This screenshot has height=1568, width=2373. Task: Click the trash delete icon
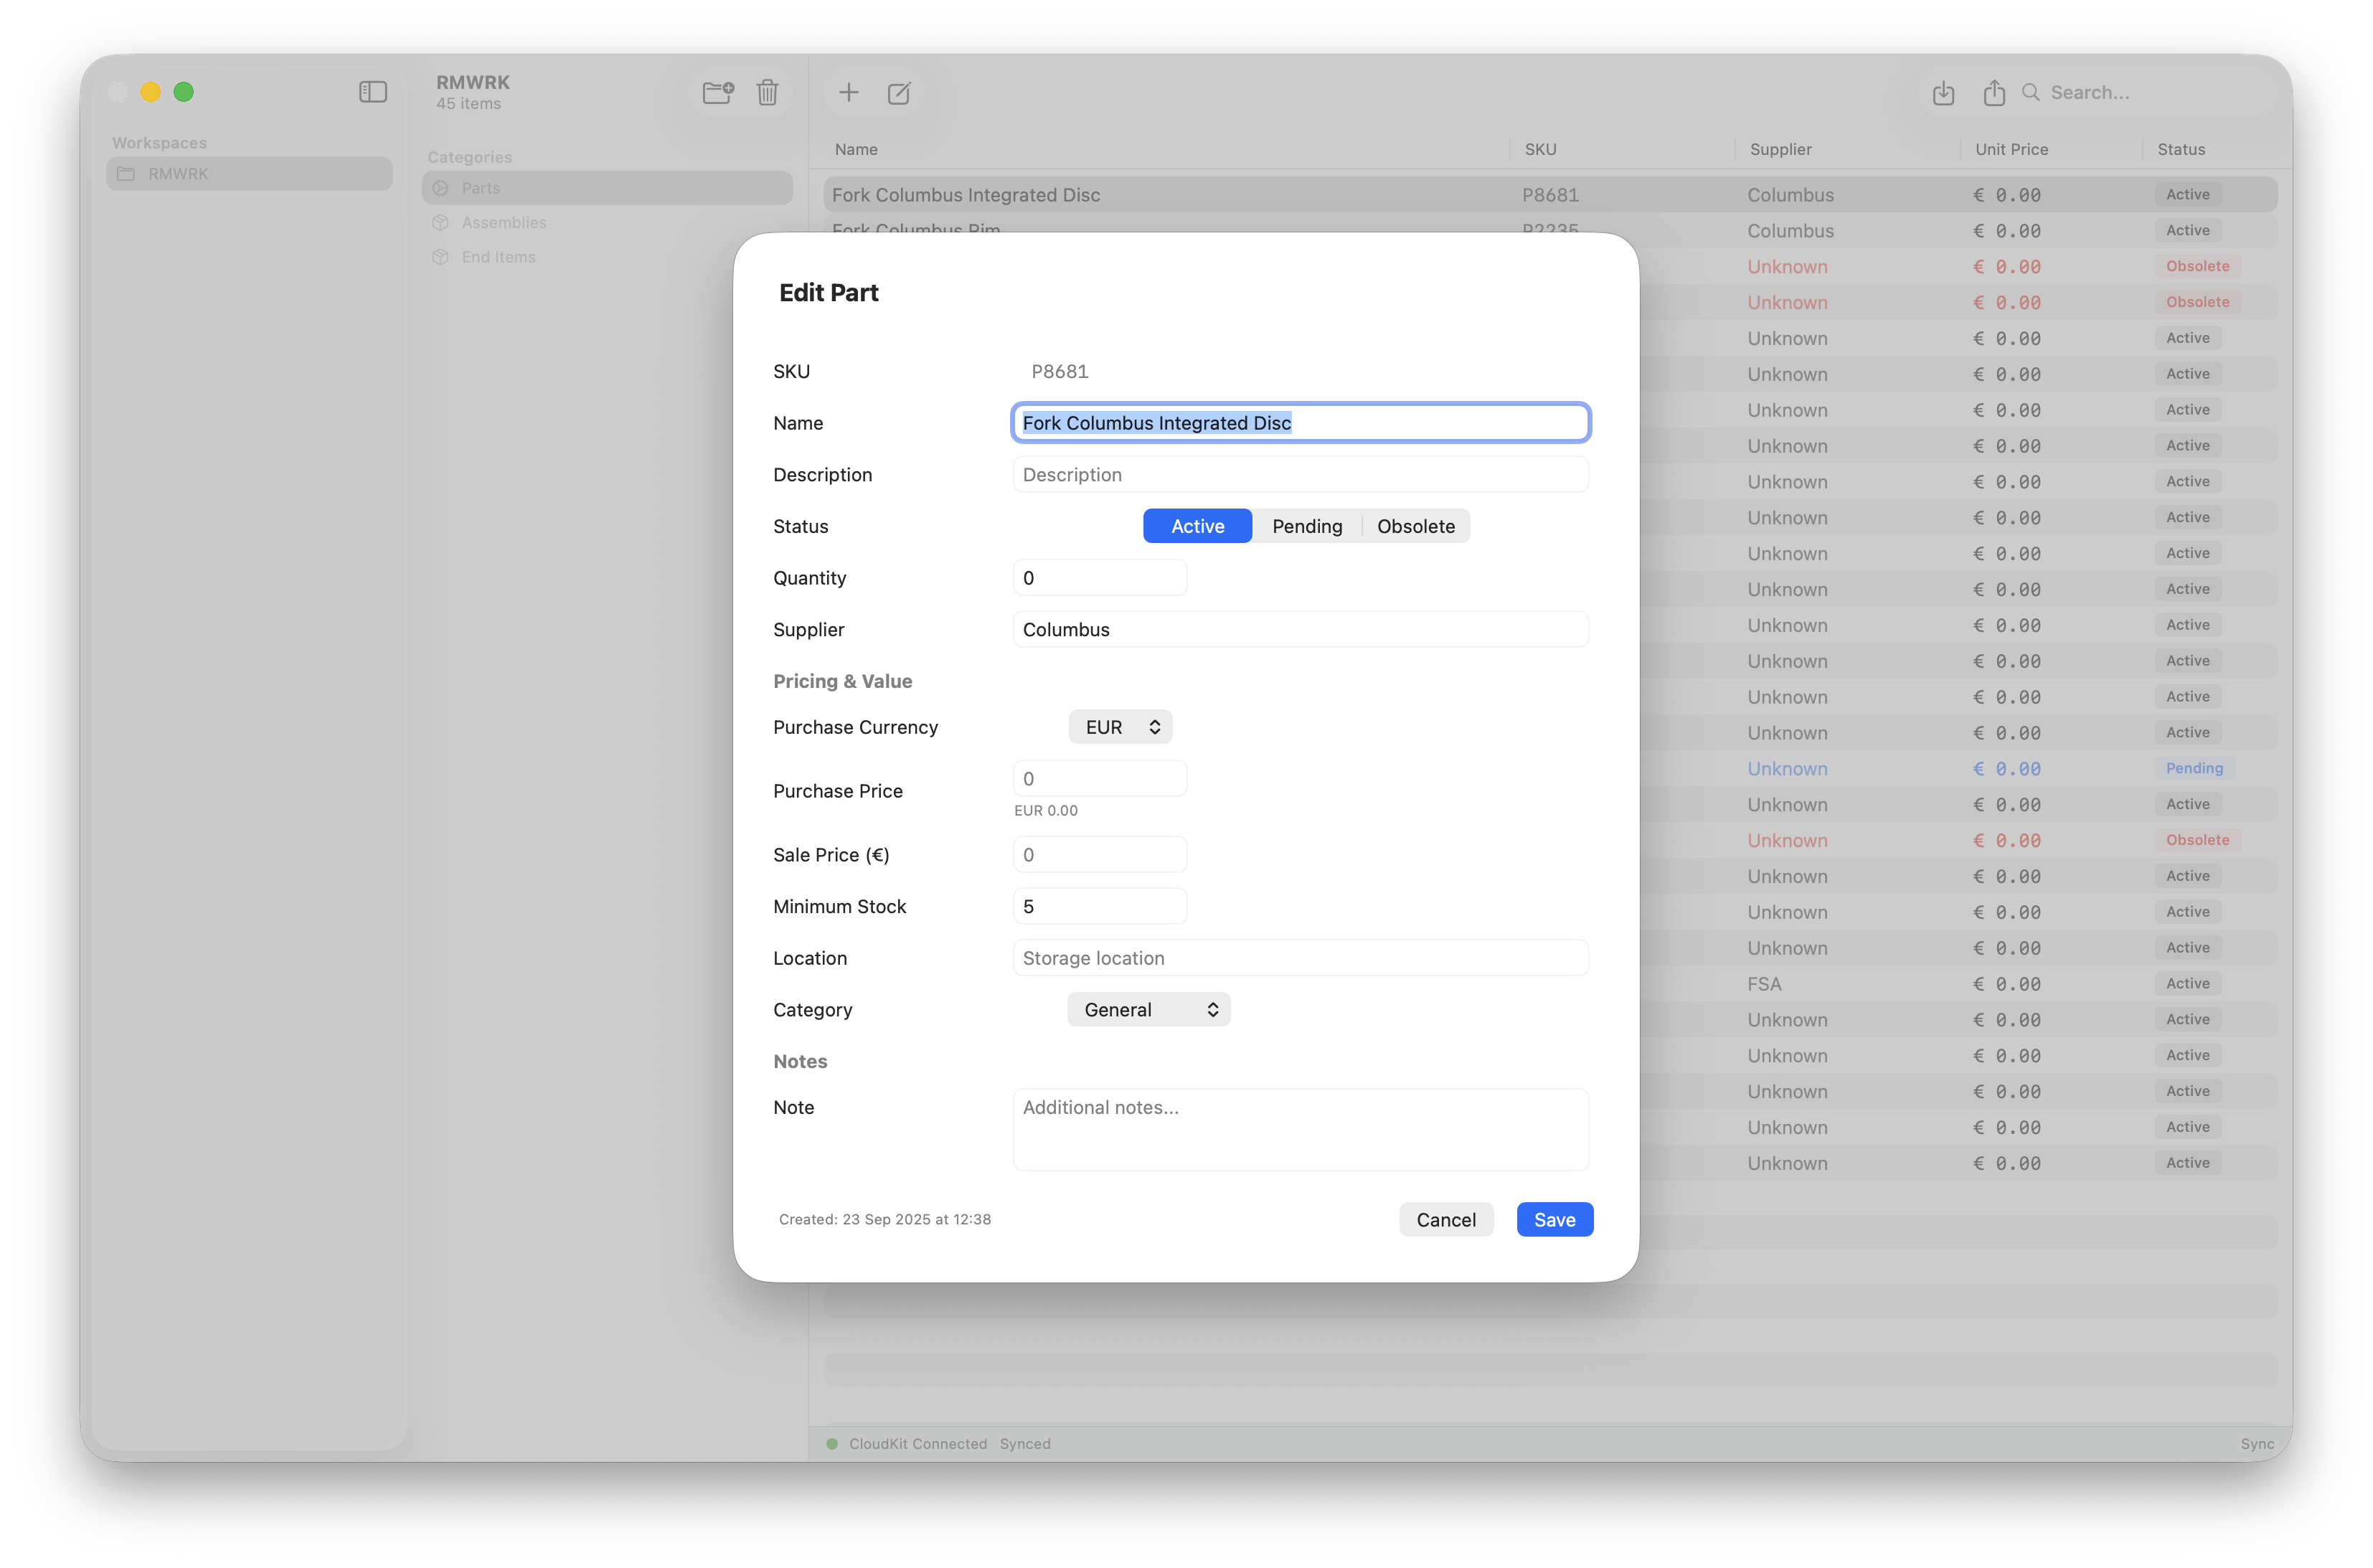[x=767, y=93]
